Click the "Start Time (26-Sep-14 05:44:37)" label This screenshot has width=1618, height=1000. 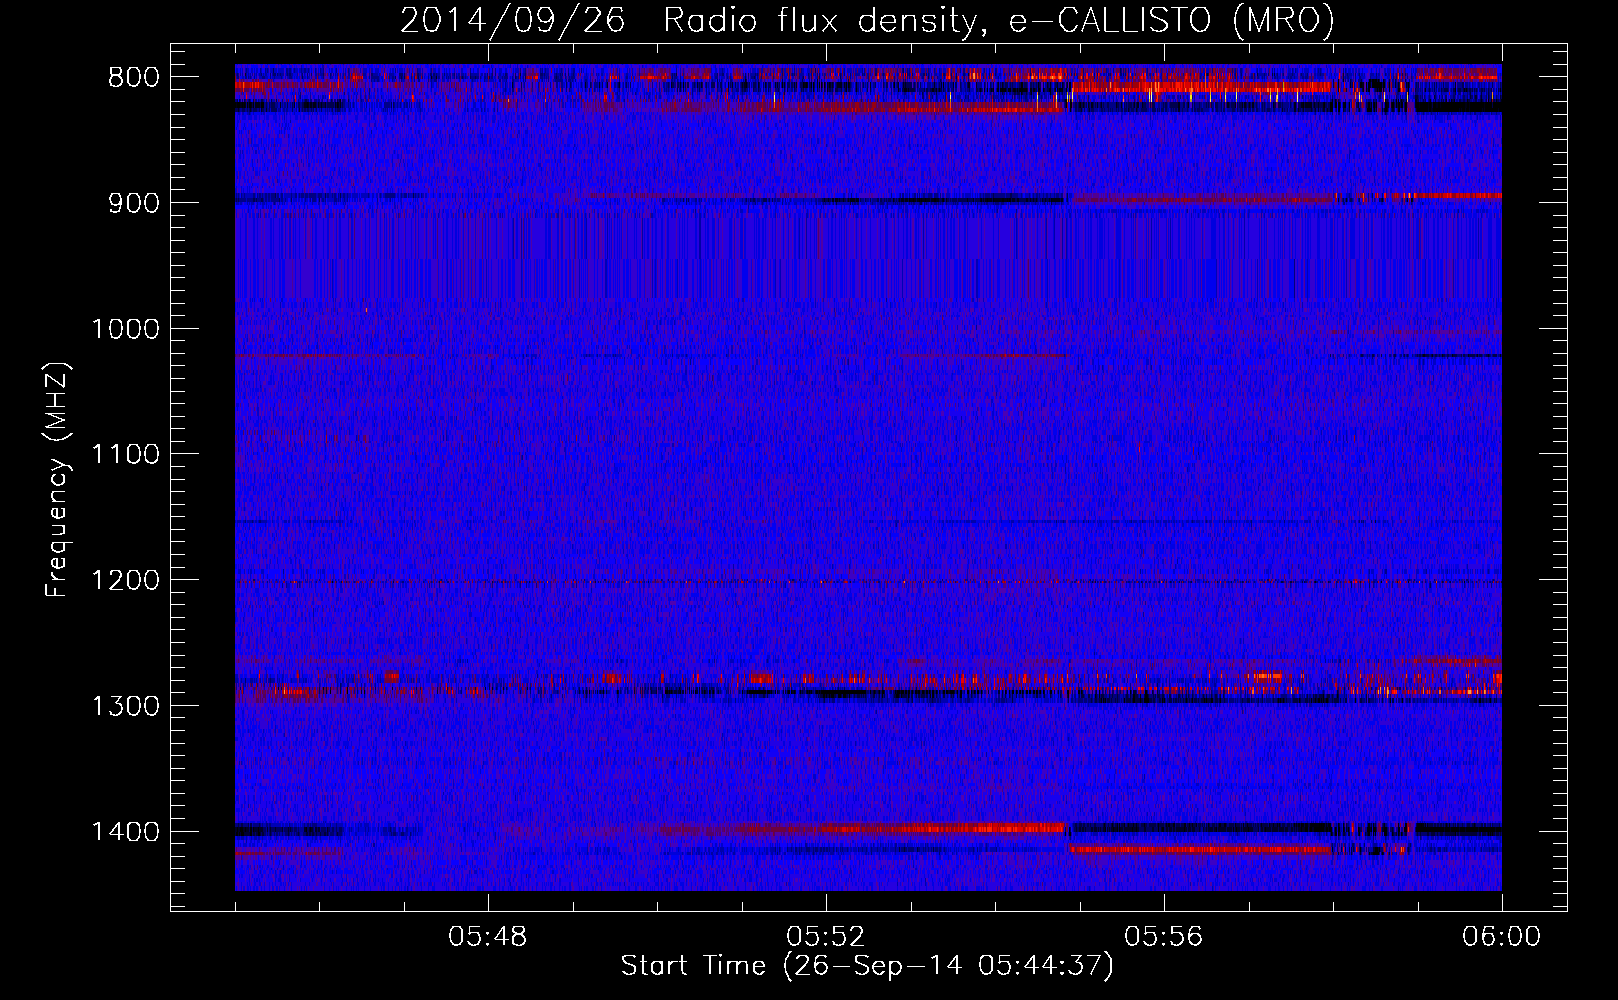pos(867,966)
